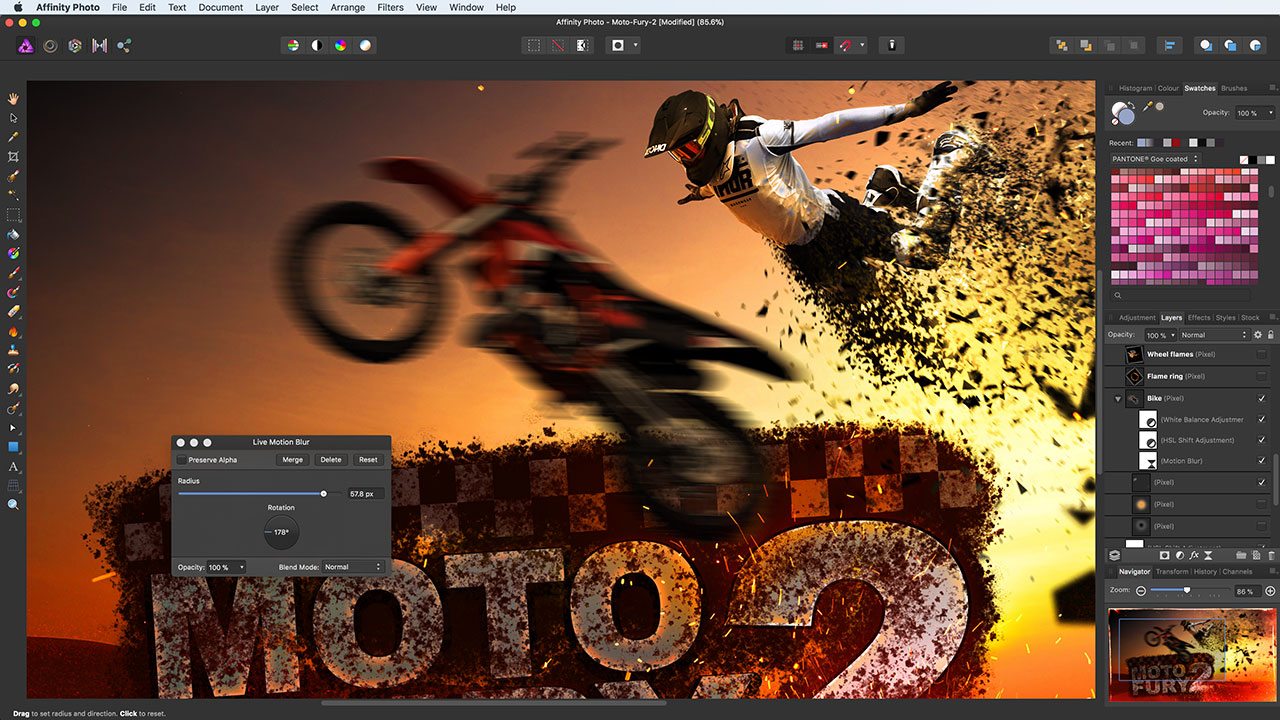Collapse the Bike layer group

click(x=1118, y=398)
